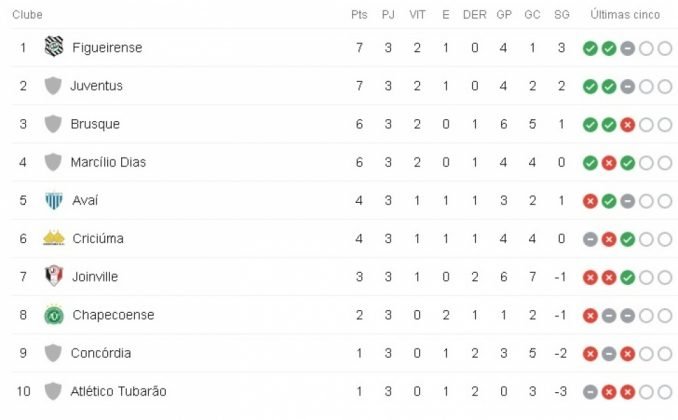678x420 pixels.
Task: Click Criciúma's first gray draw marker
Action: [590, 239]
